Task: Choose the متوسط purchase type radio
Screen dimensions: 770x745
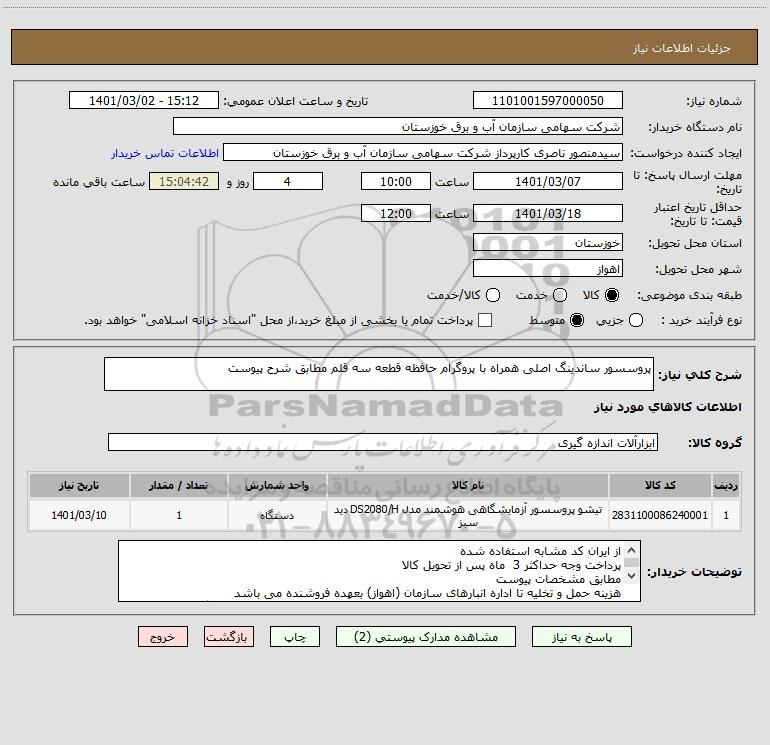Action: [x=577, y=320]
